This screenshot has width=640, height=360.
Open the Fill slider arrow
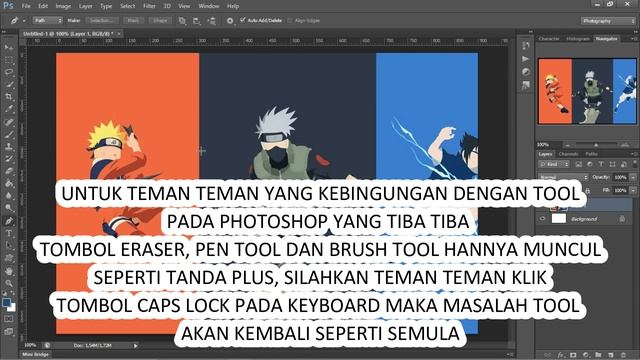pos(633,190)
